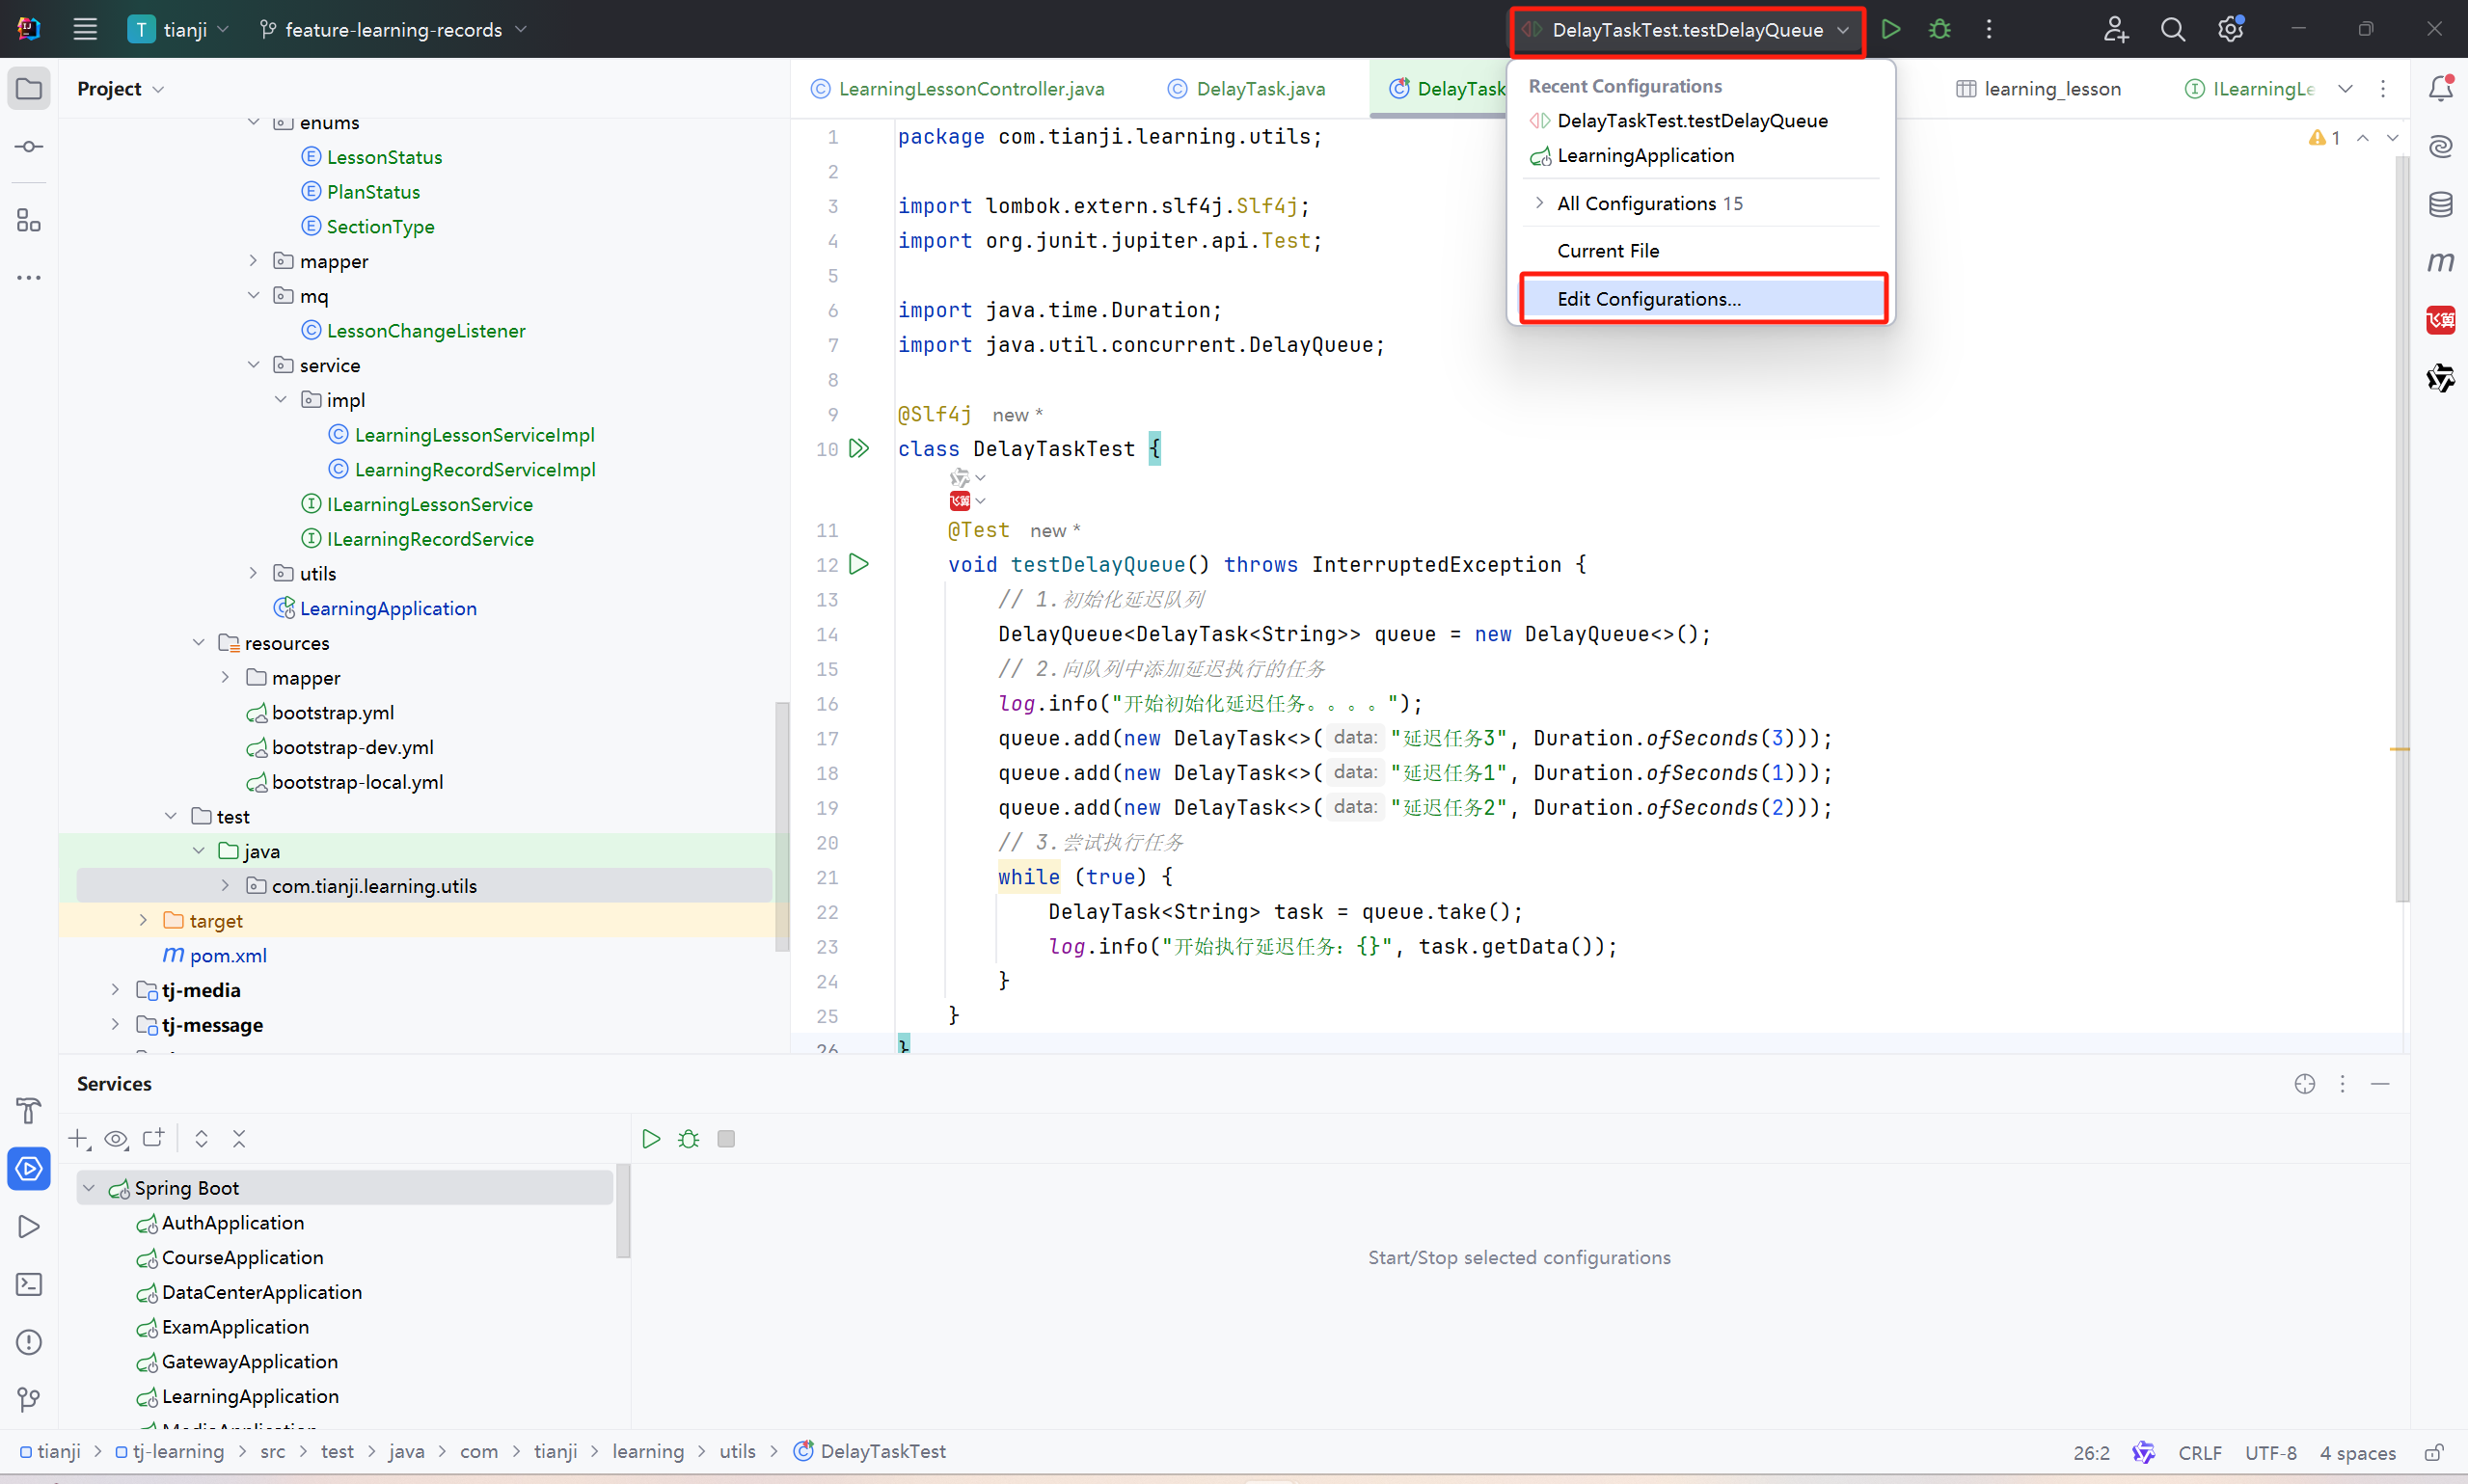Open the Git tool window icon
The height and width of the screenshot is (1484, 2468).
(x=29, y=1400)
